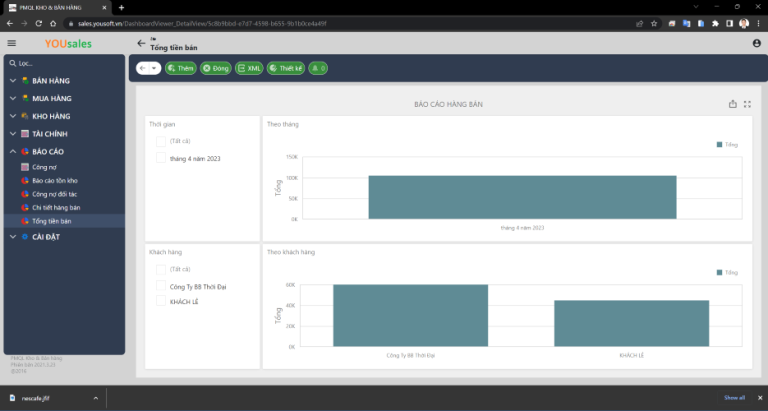Click the Tổng legend swatch in the monthly chart
768x411 pixels.
[x=719, y=145]
